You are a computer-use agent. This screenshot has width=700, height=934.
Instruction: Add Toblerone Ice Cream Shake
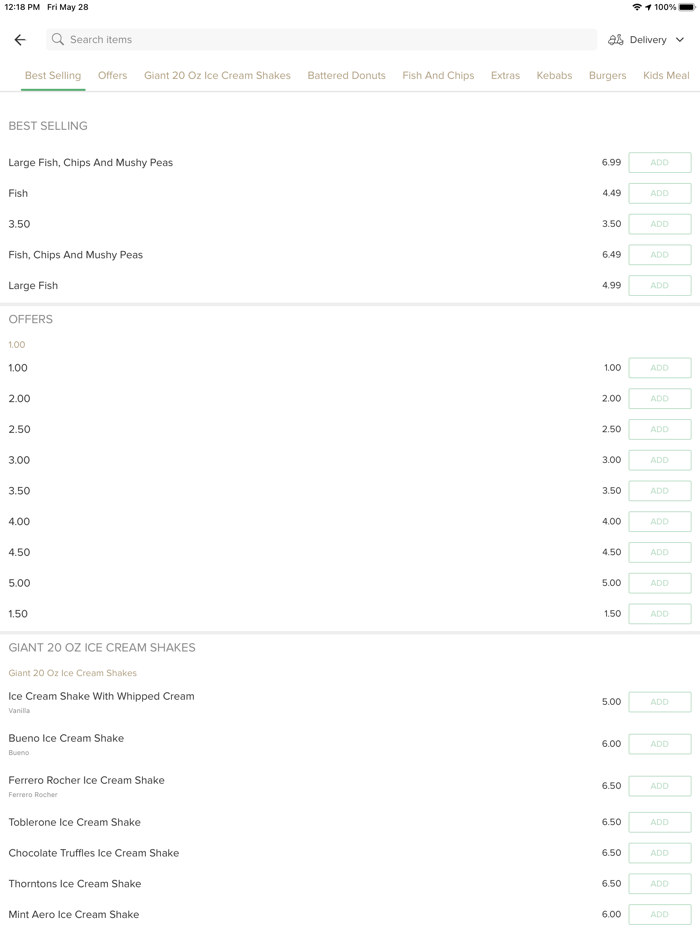(659, 823)
